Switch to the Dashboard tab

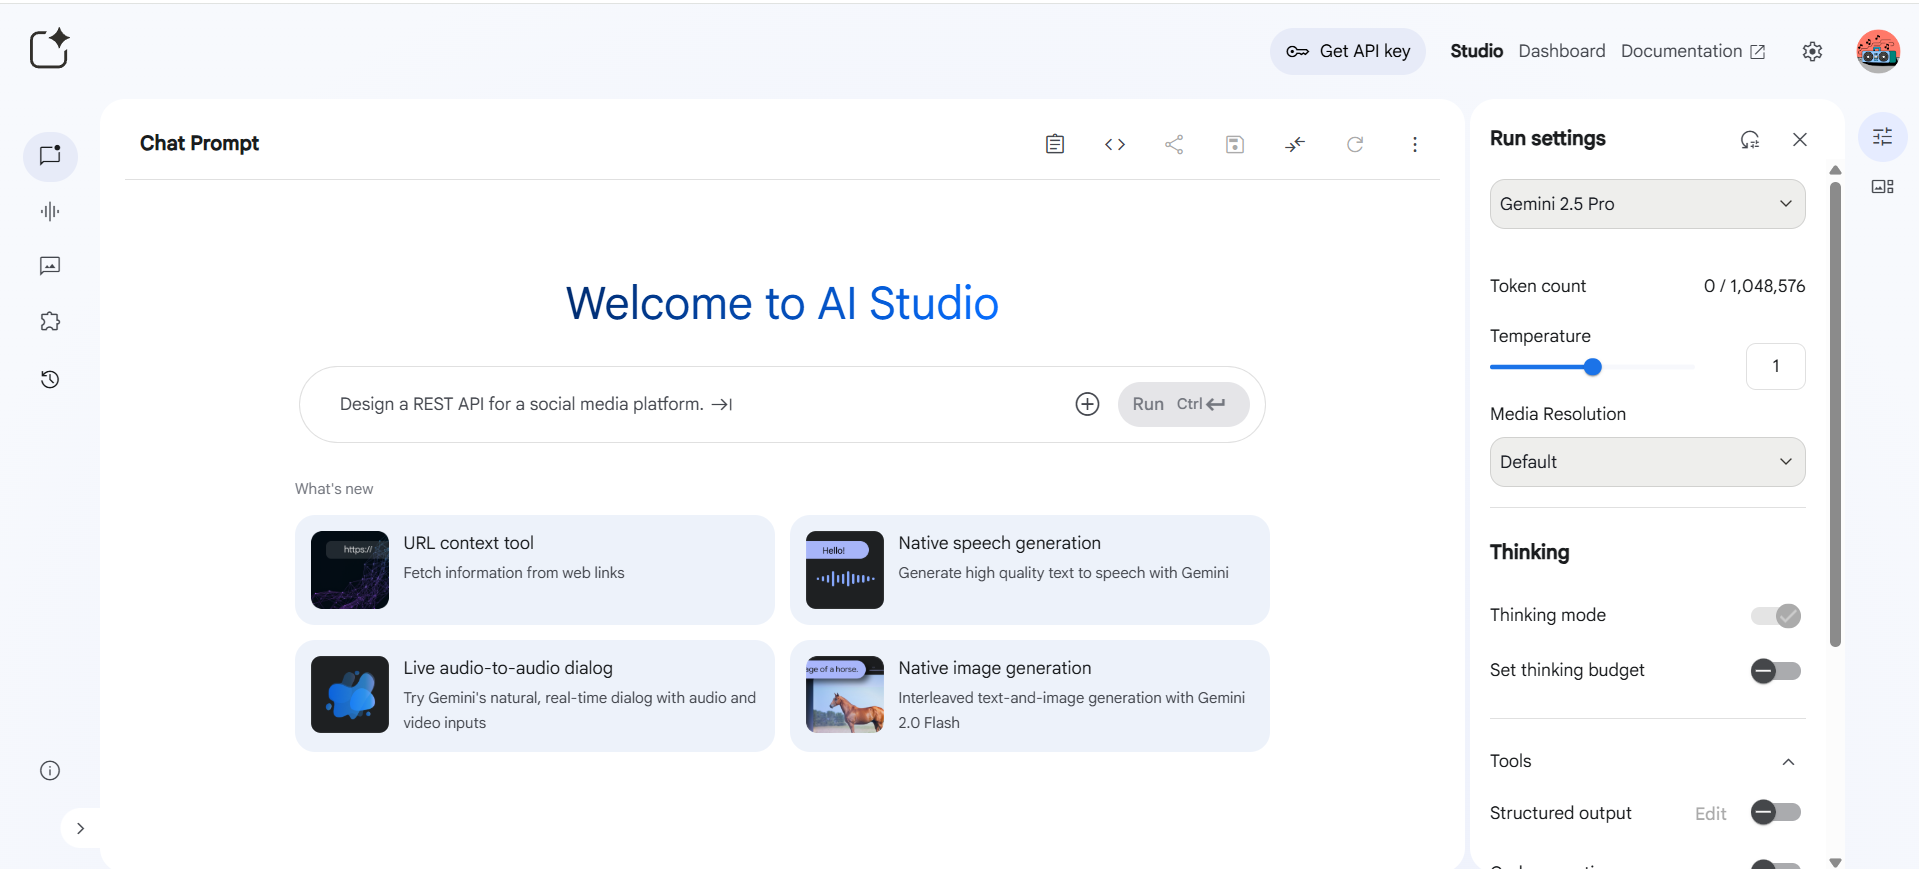tap(1561, 51)
